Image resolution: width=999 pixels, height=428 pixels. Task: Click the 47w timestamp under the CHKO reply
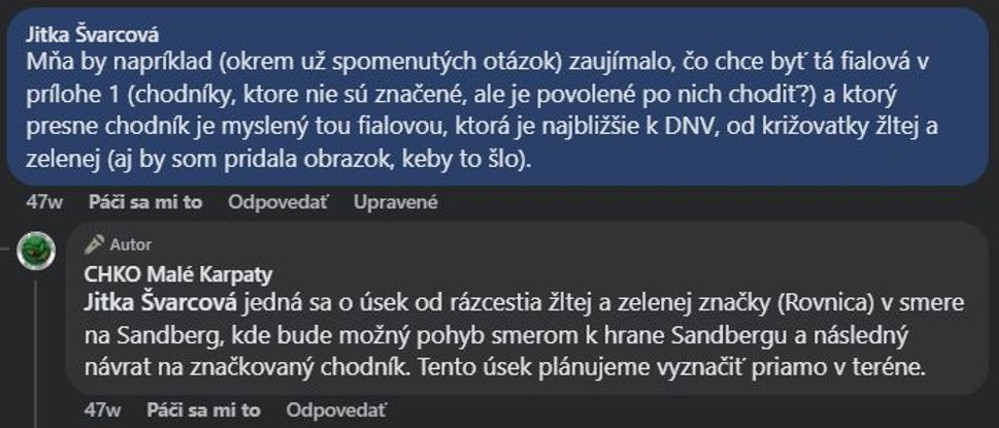pos(104,410)
